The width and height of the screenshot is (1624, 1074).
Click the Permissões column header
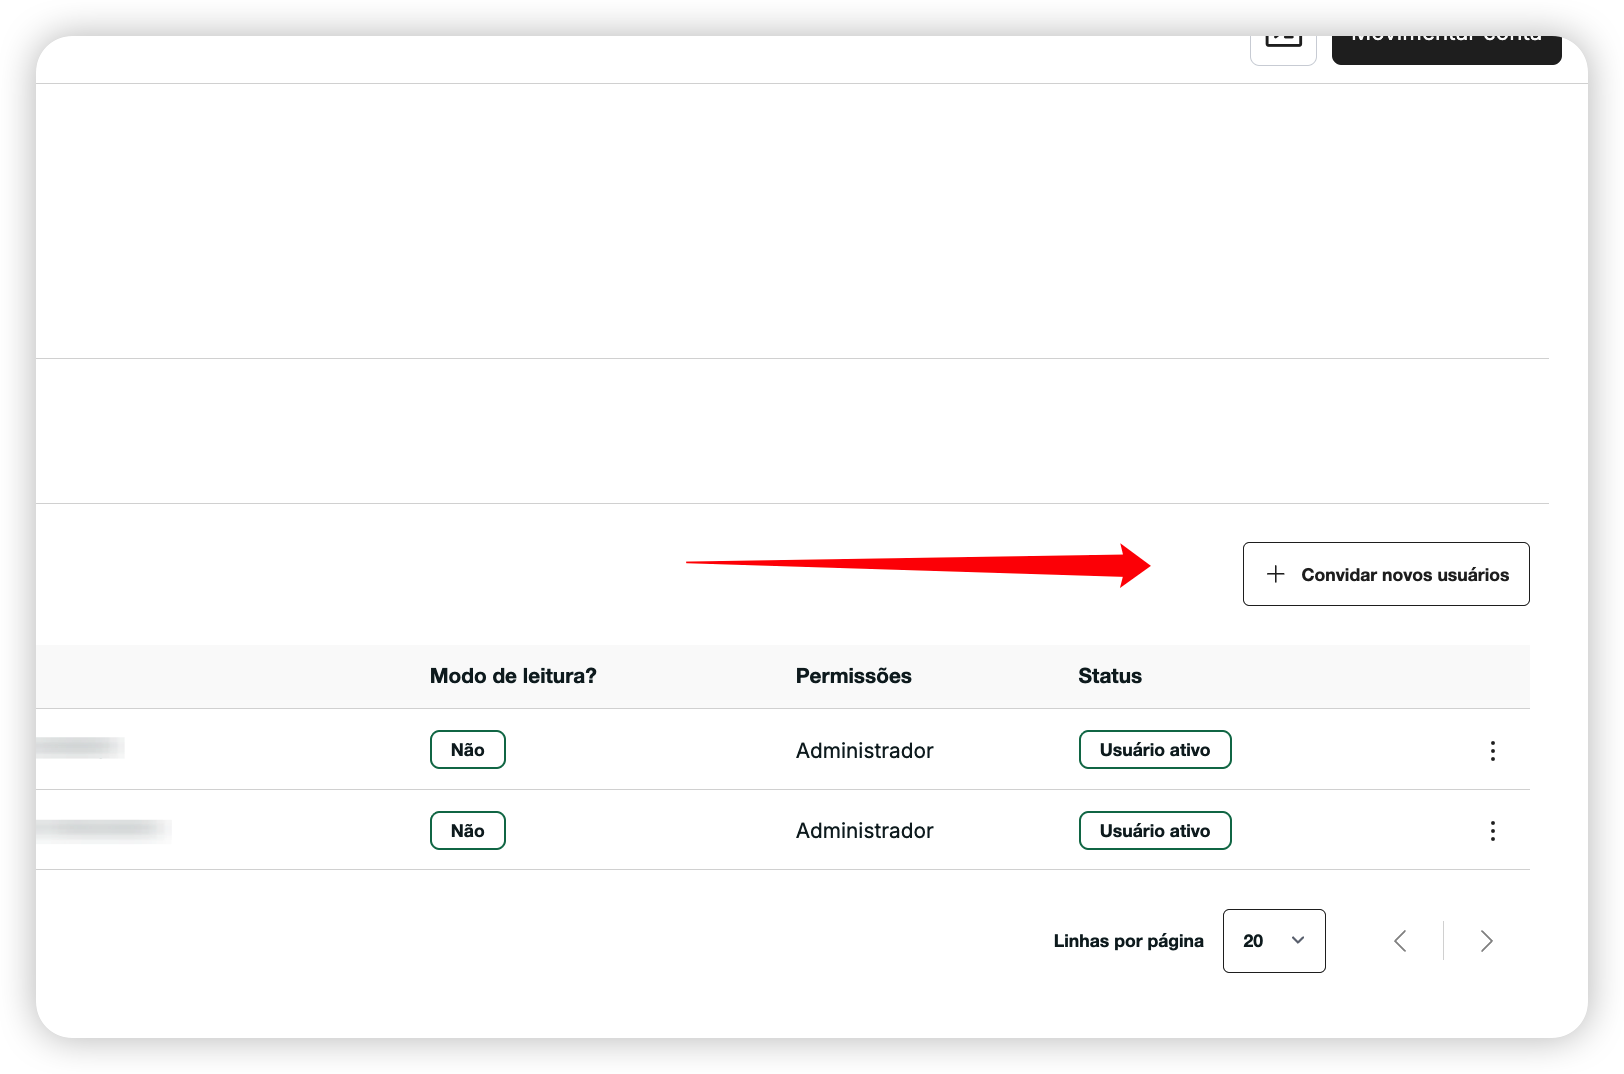pos(853,676)
